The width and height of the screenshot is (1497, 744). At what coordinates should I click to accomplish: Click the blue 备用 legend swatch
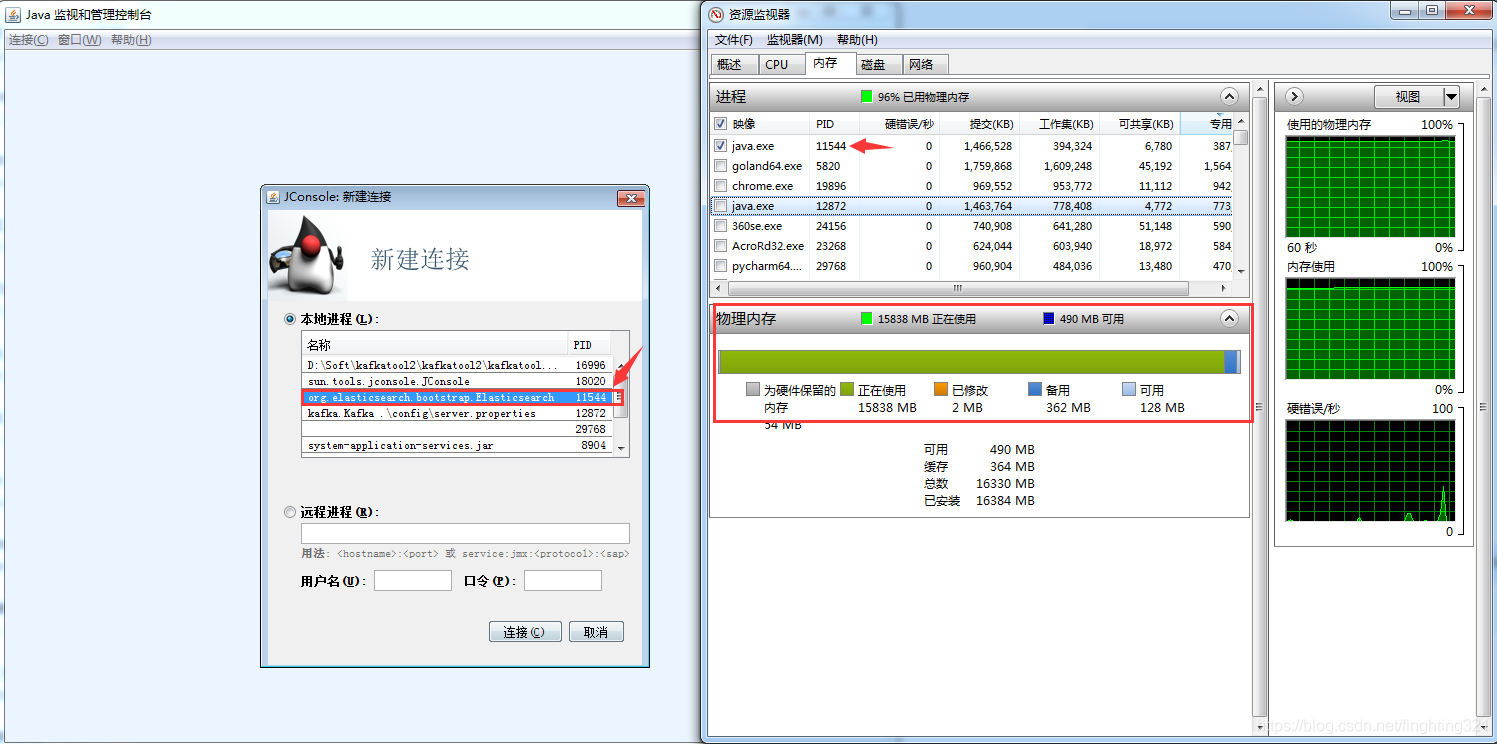click(x=1035, y=390)
